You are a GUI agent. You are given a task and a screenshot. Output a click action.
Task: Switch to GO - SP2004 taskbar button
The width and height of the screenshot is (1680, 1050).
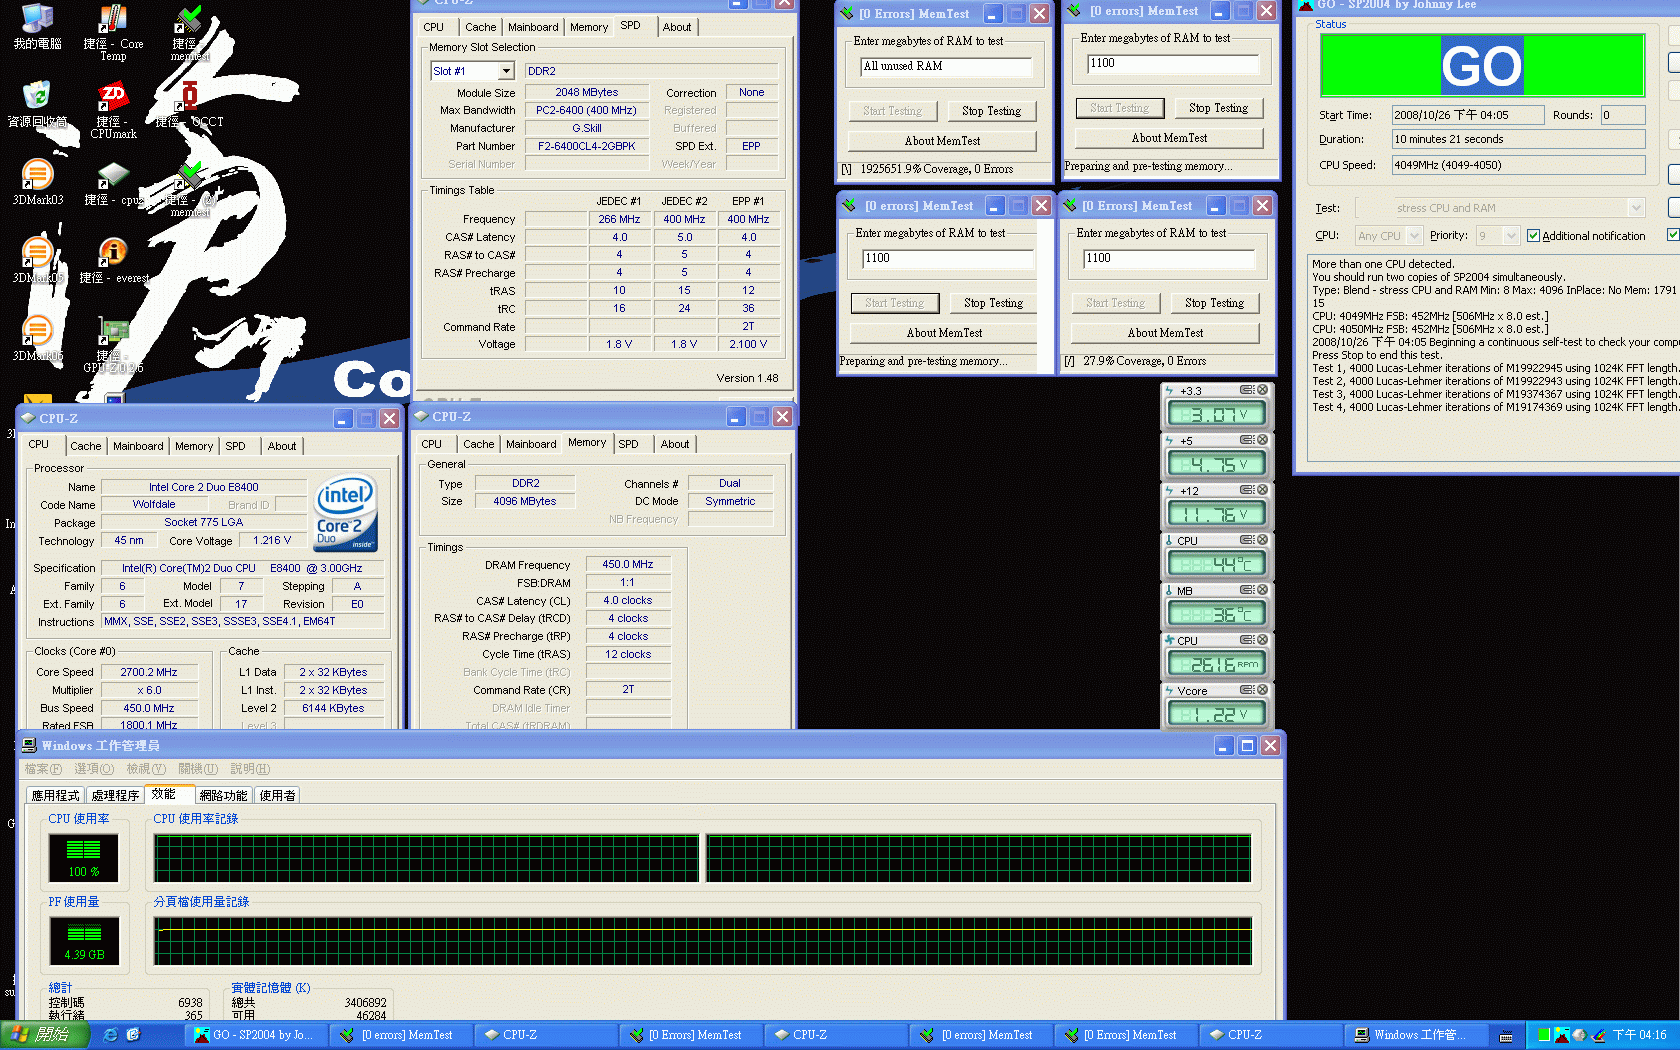tap(257, 1035)
